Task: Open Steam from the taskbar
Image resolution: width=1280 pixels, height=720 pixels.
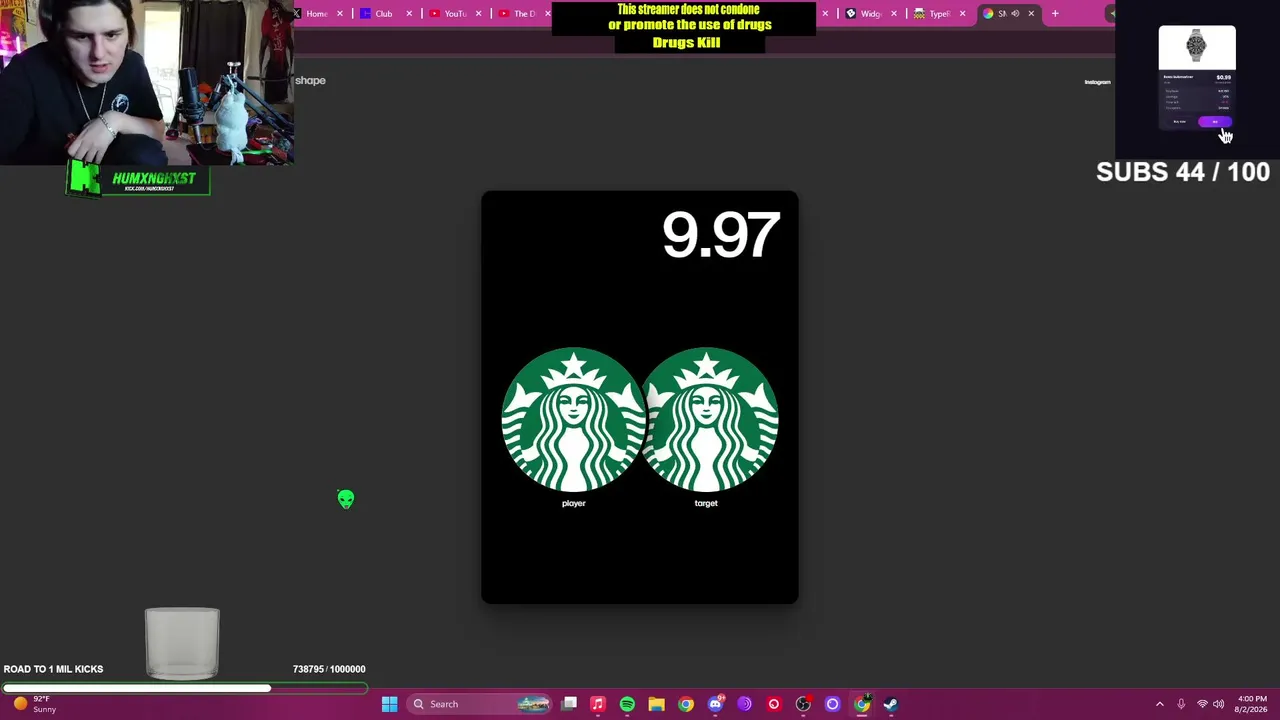Action: (x=891, y=704)
